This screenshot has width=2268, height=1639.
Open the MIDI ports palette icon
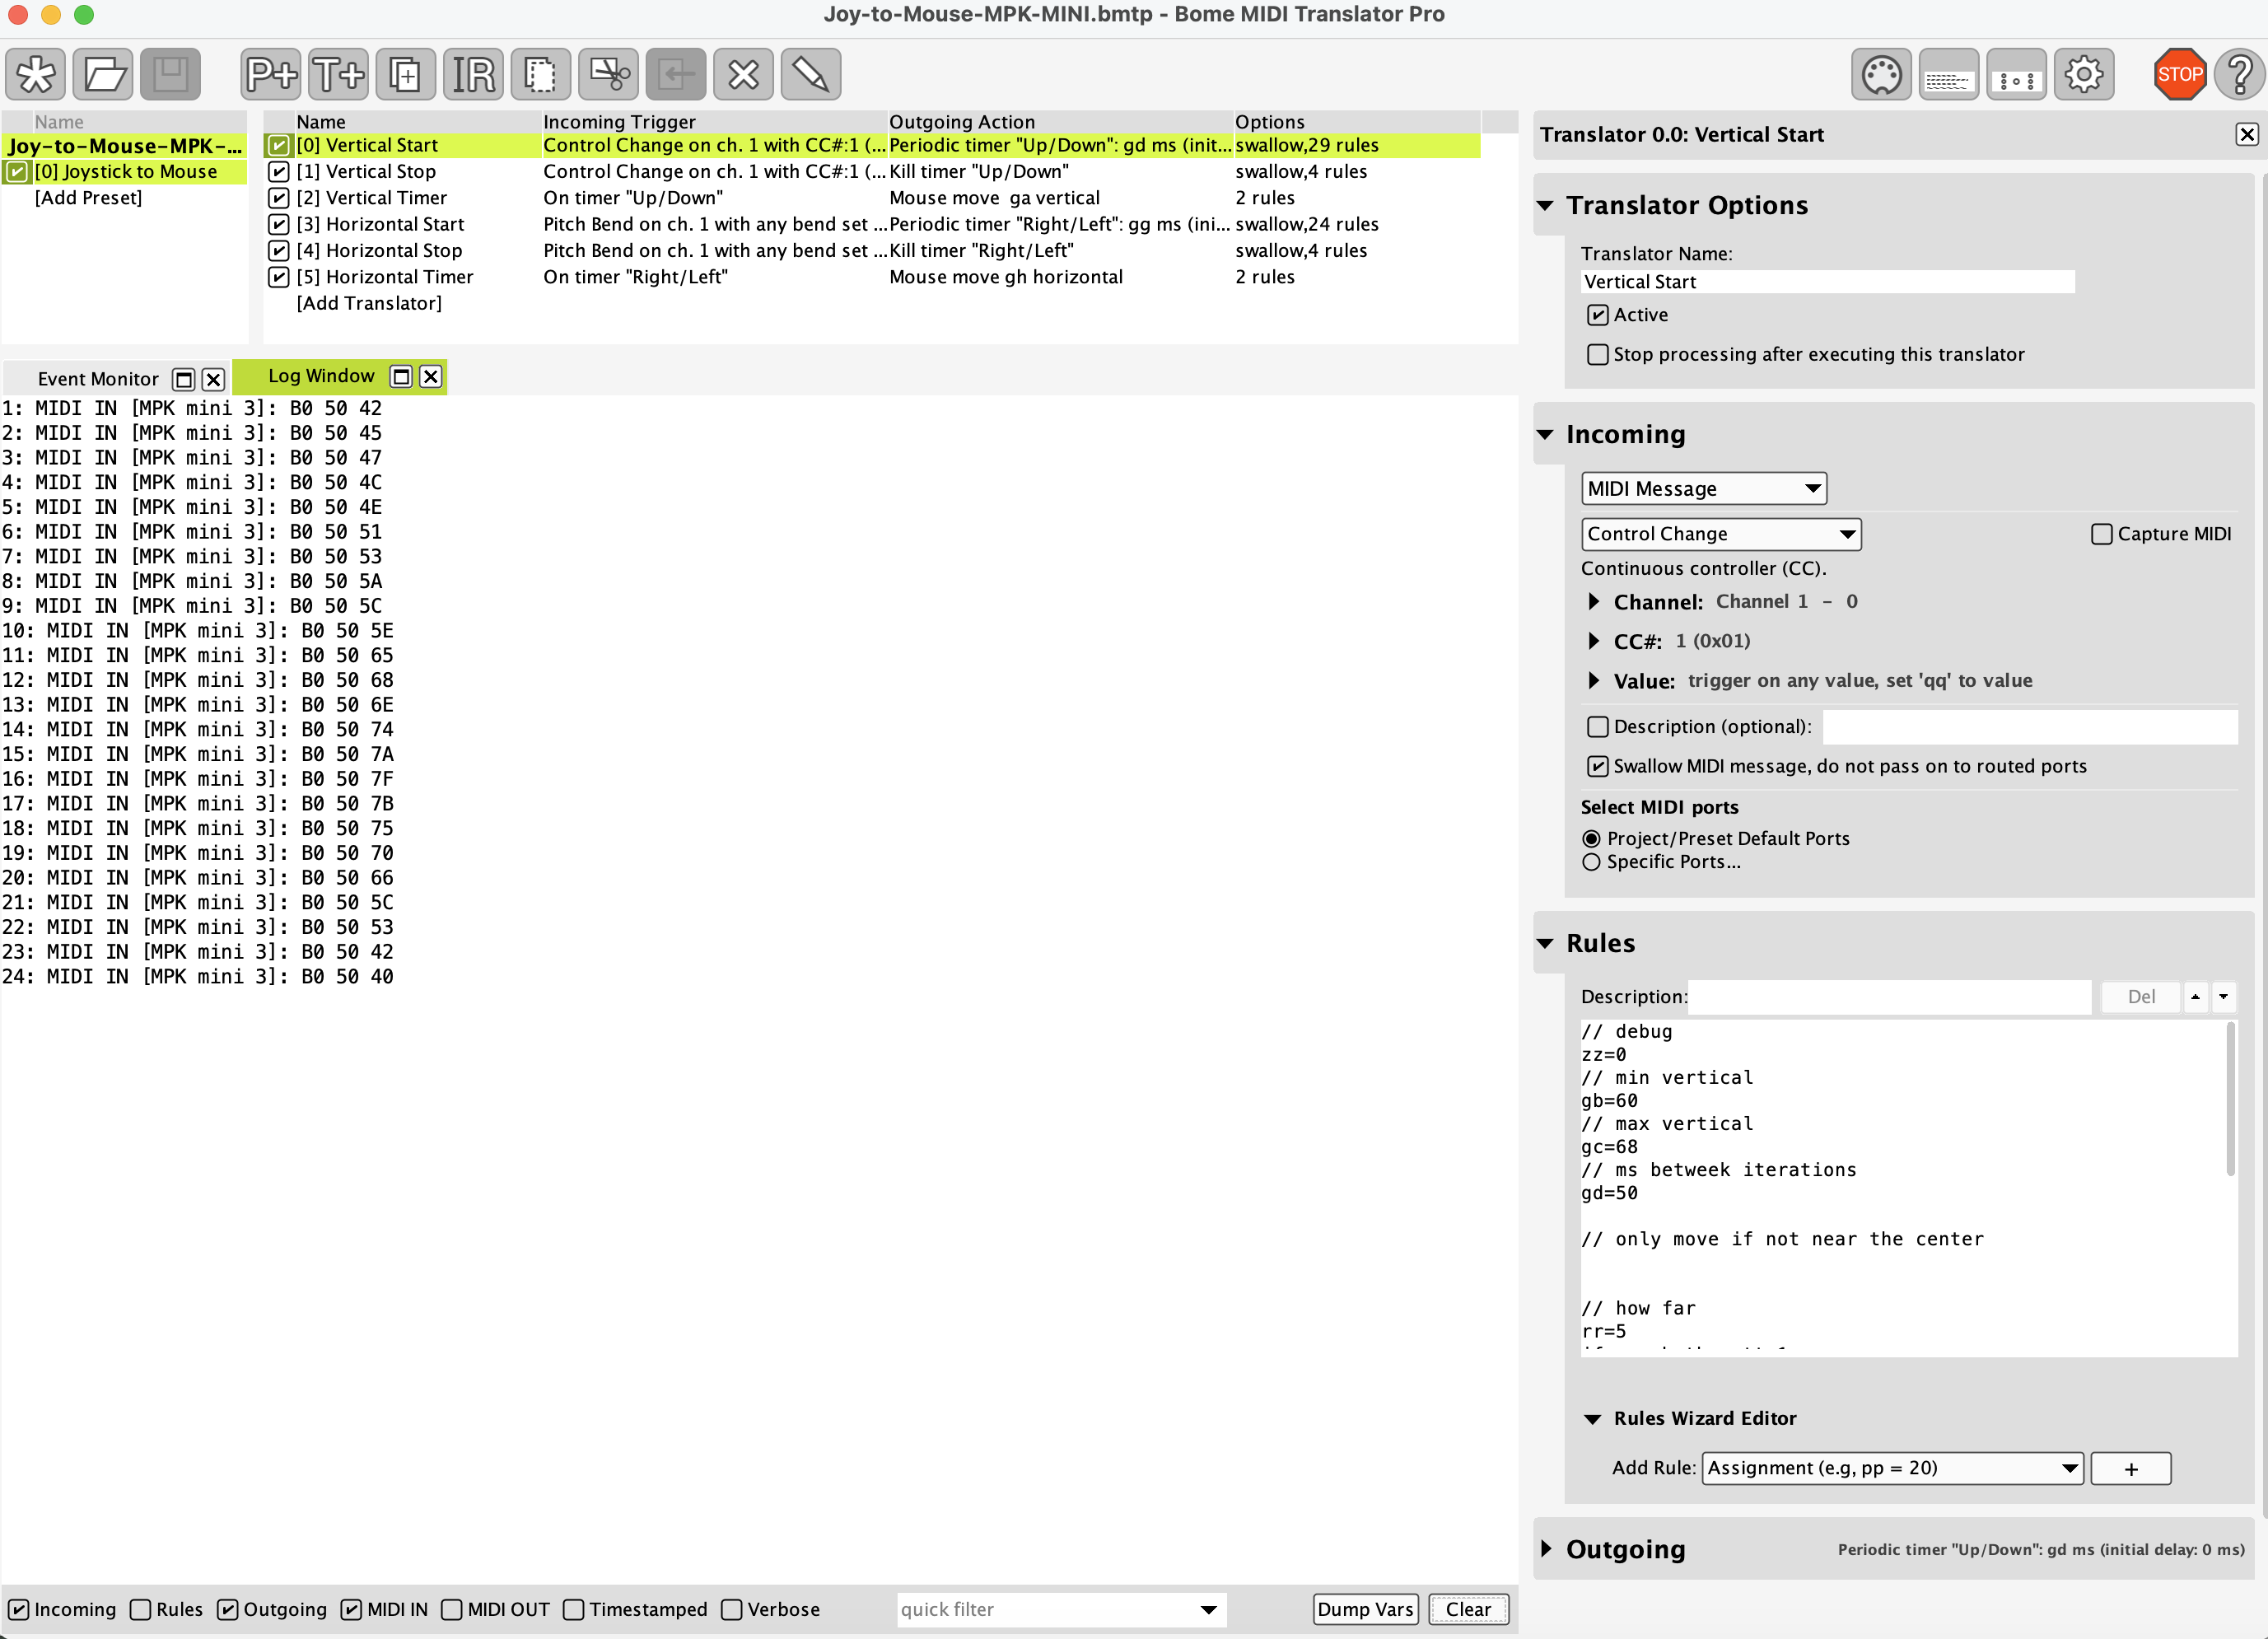coord(1881,75)
